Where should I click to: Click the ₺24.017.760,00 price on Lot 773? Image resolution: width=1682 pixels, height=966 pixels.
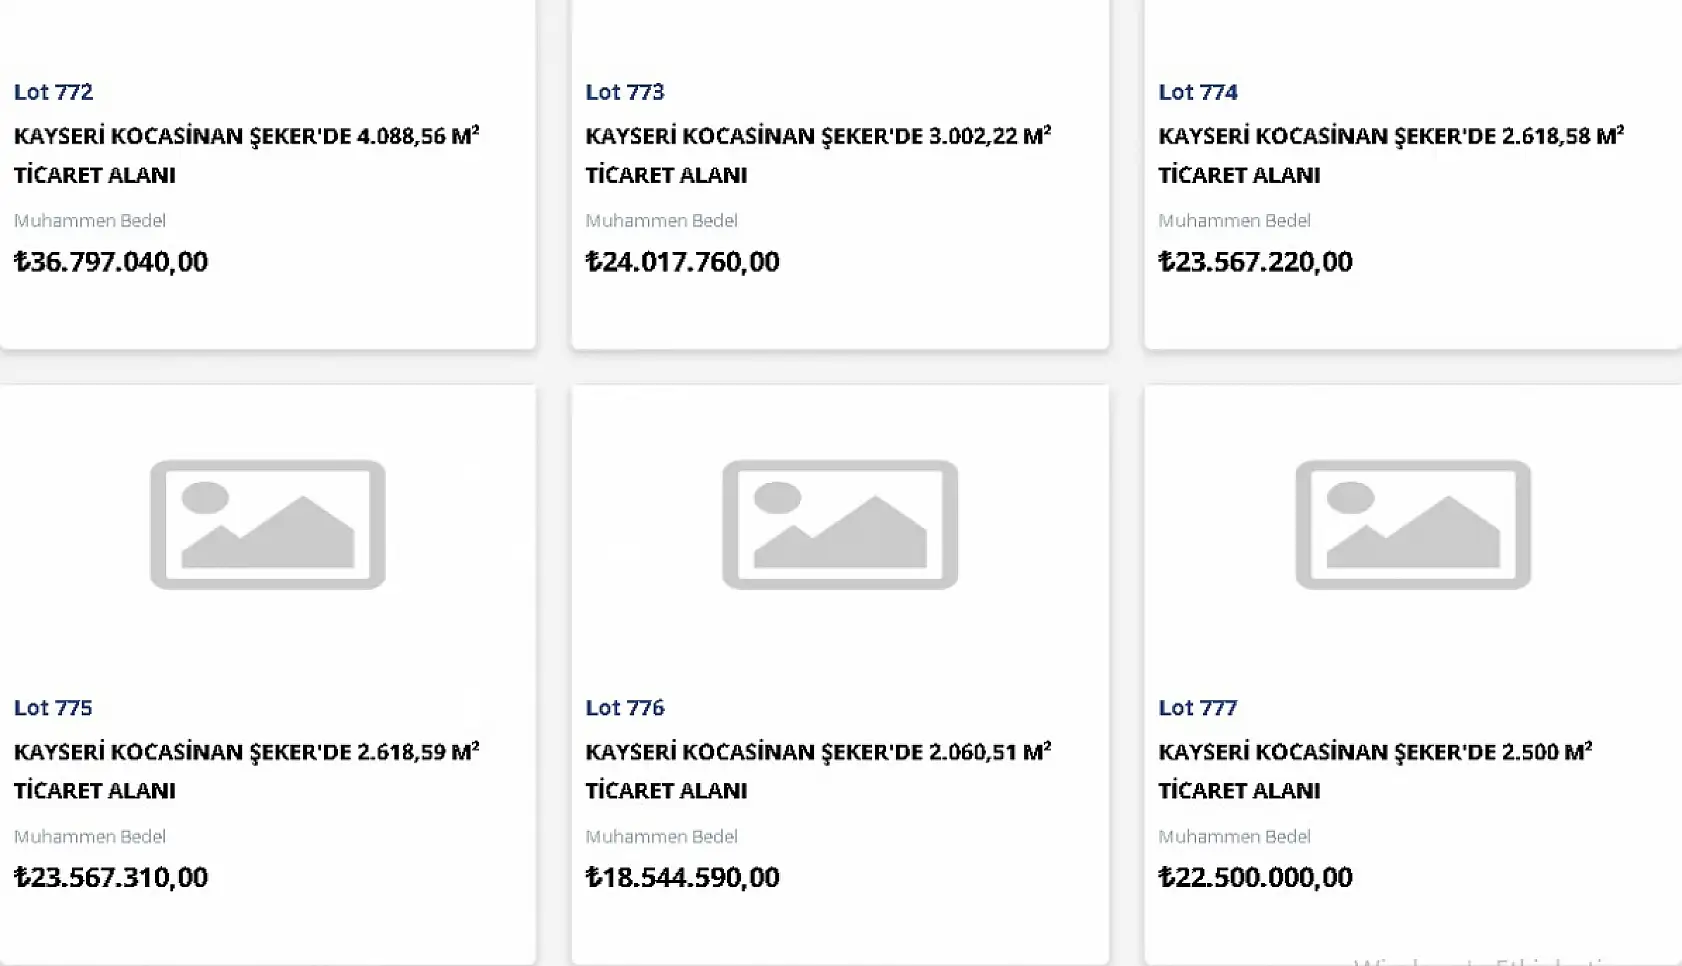[x=682, y=262]
